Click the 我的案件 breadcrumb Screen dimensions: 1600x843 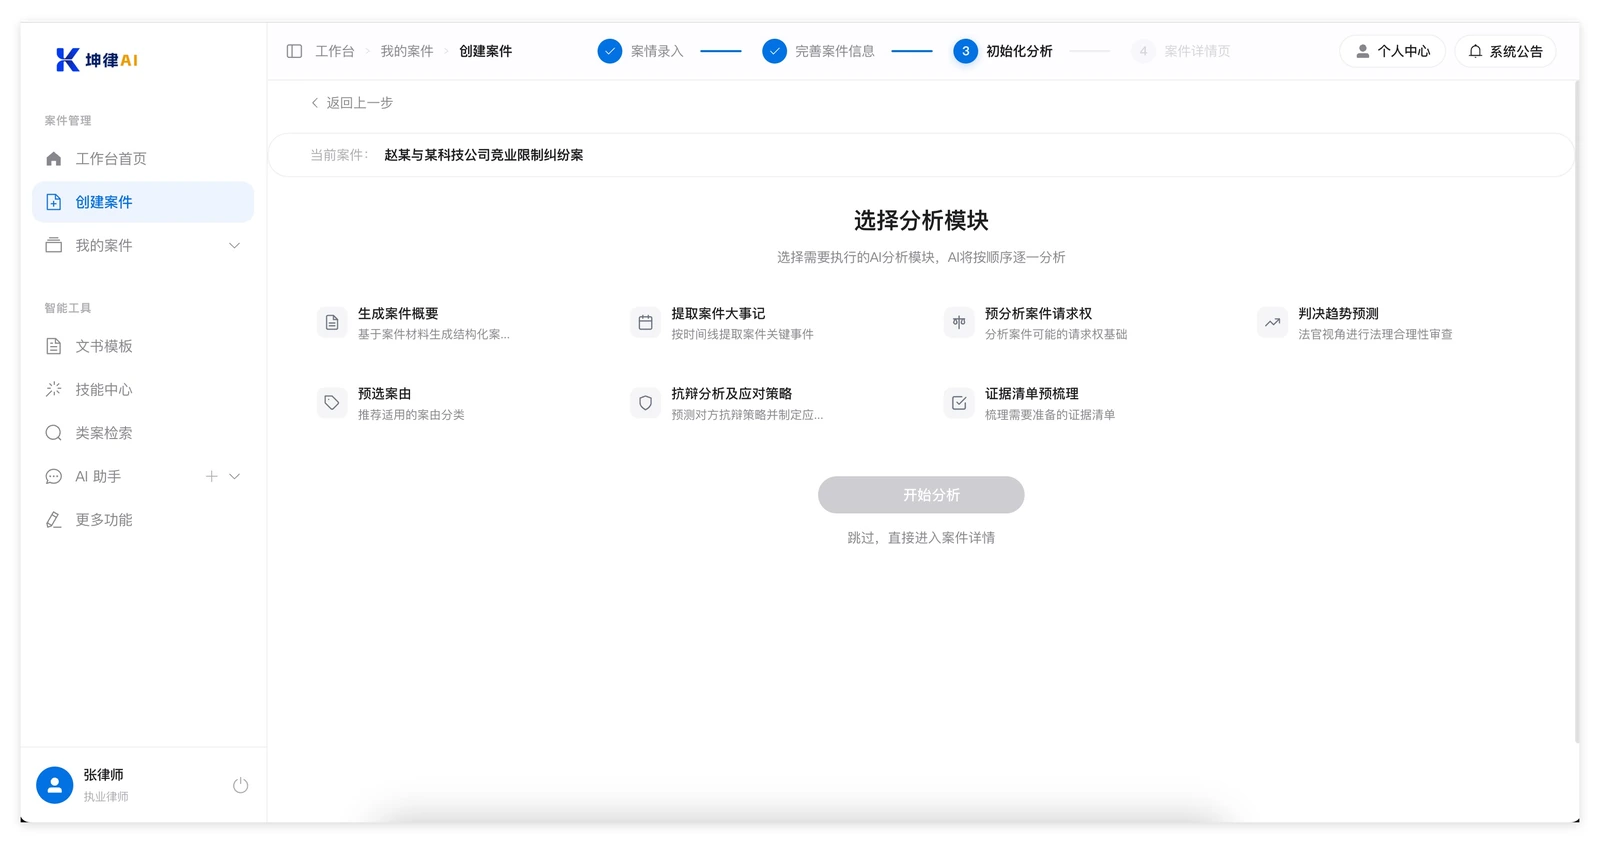[x=407, y=51]
